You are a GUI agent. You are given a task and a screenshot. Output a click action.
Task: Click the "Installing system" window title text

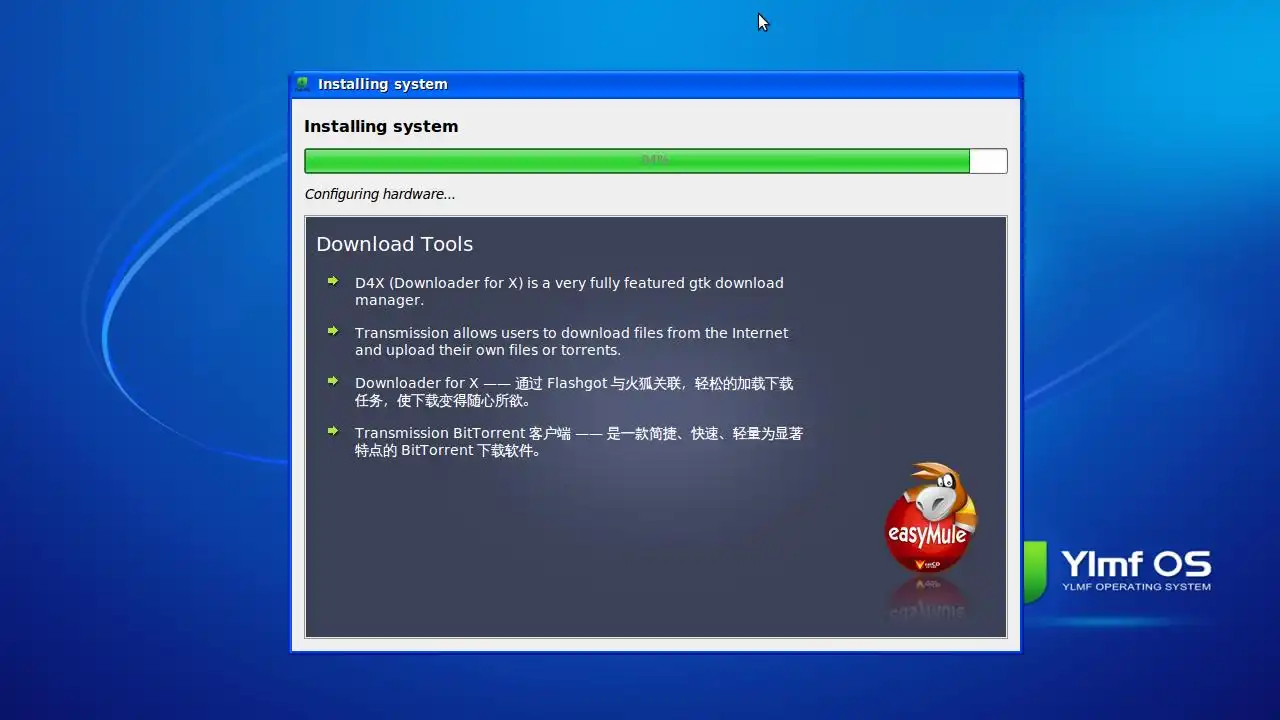point(383,84)
